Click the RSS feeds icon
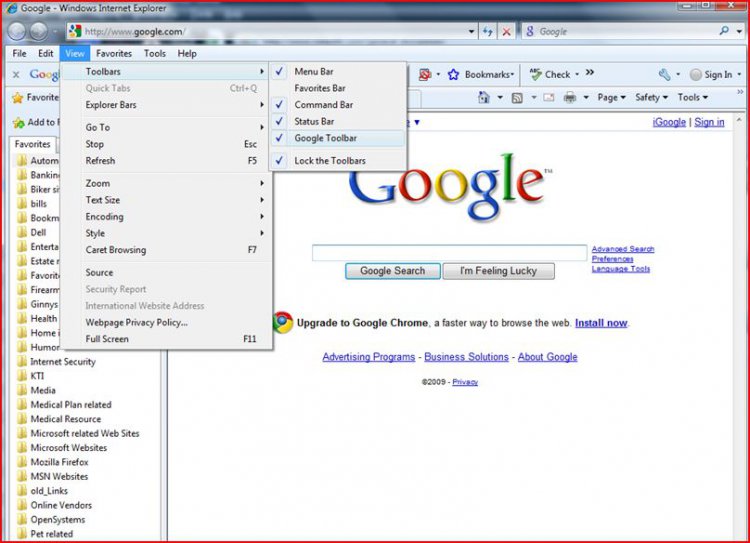750x543 pixels. (517, 98)
